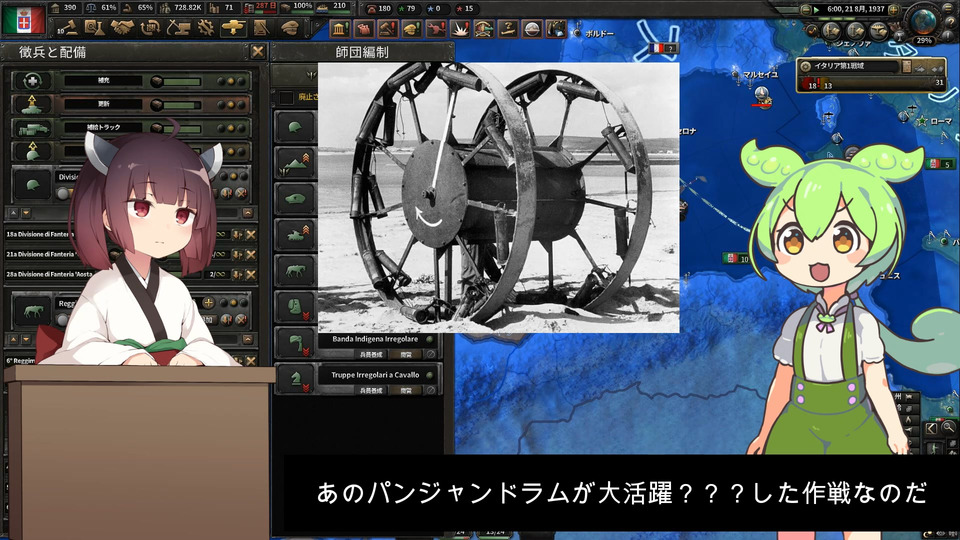Viewport: 960px width, 540px height.
Task: Collapse cavalry Regg list with rightmost chevron
Action: [x=248, y=339]
